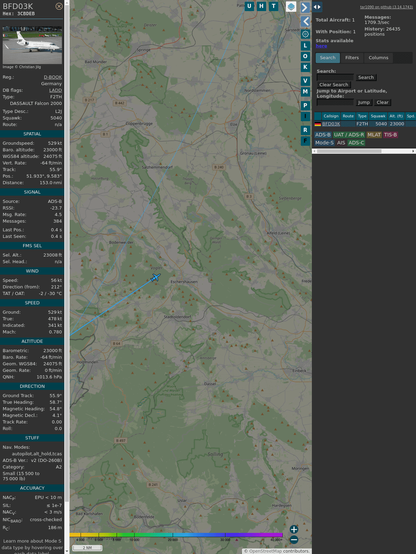The height and width of the screenshot is (554, 416).
Task: Toggle sidebar width with double-arrow button
Action: pyautogui.click(x=317, y=7)
